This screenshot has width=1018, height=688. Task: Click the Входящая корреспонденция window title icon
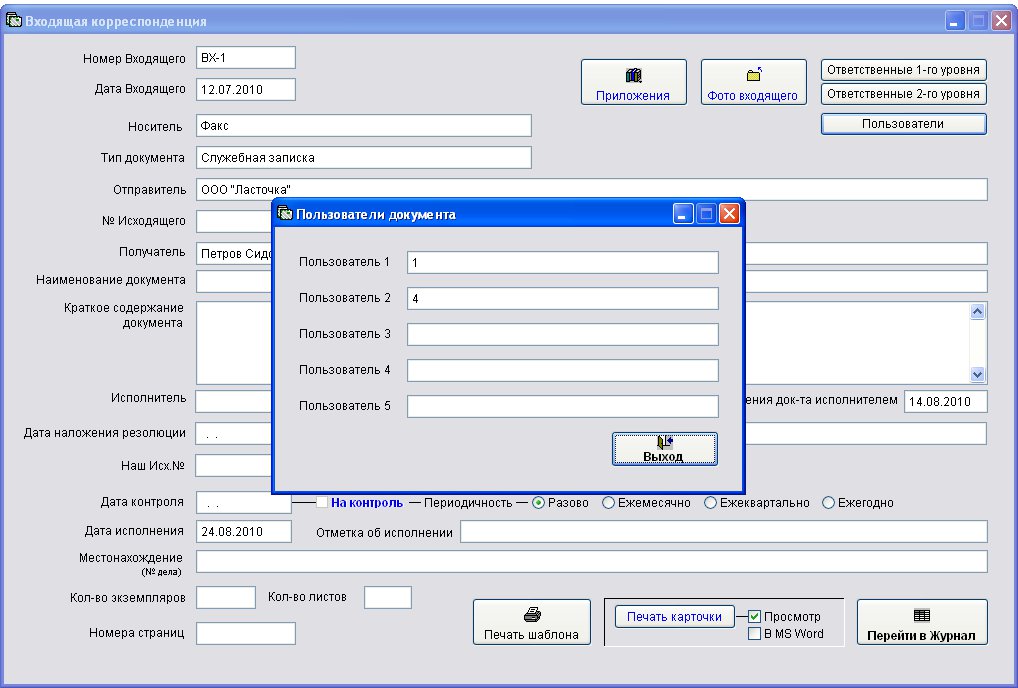click(14, 20)
